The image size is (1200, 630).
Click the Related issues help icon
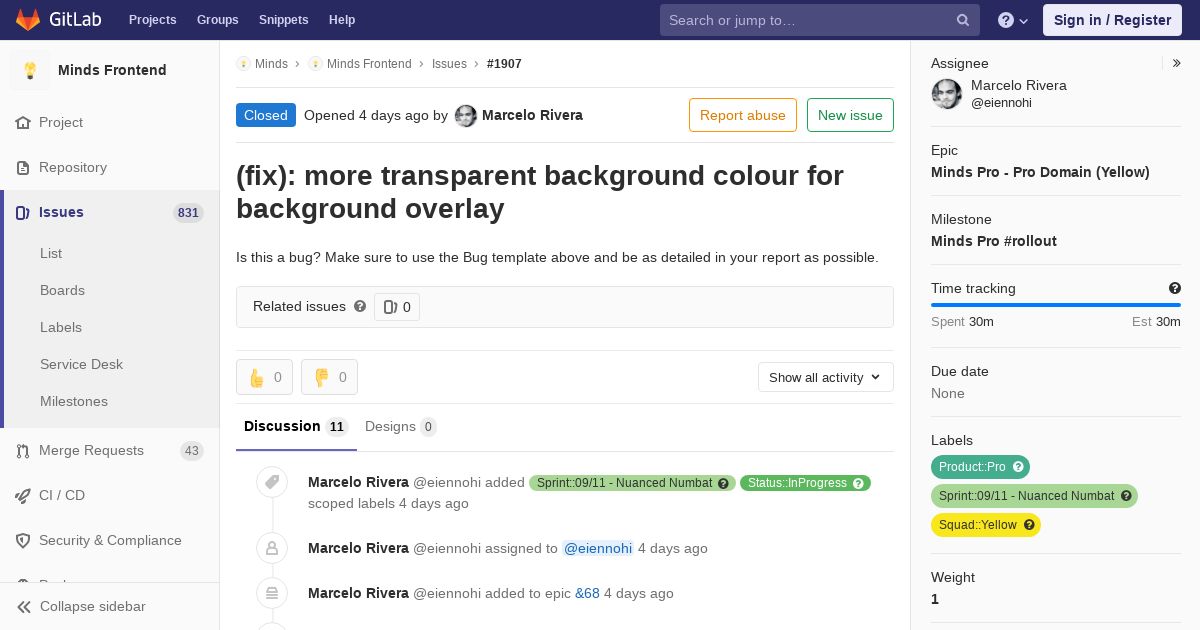tap(360, 306)
